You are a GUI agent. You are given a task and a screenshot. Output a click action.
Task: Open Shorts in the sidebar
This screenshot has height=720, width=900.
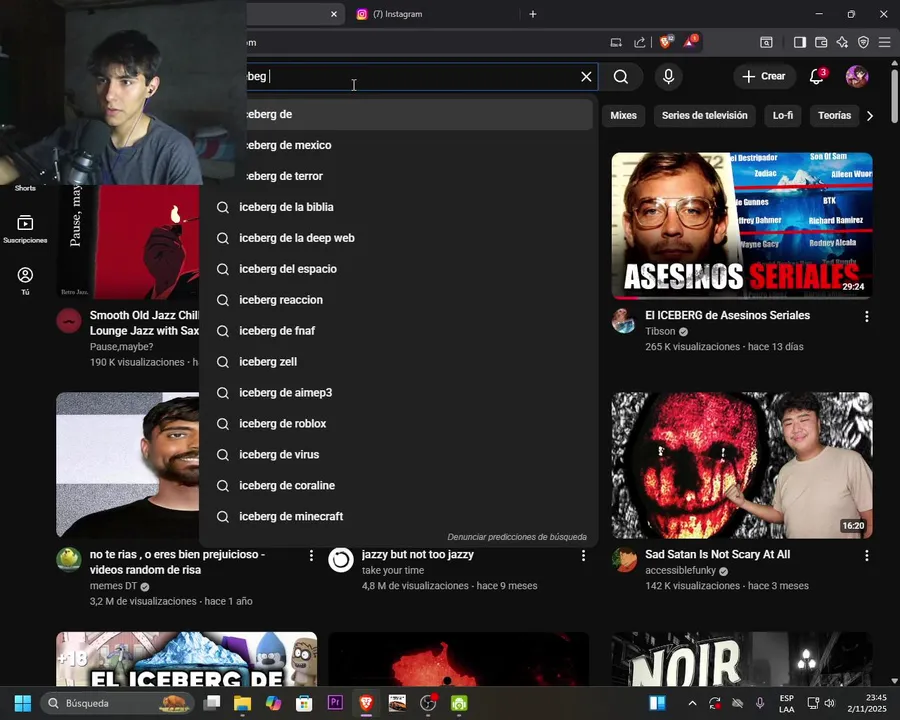tap(25, 188)
